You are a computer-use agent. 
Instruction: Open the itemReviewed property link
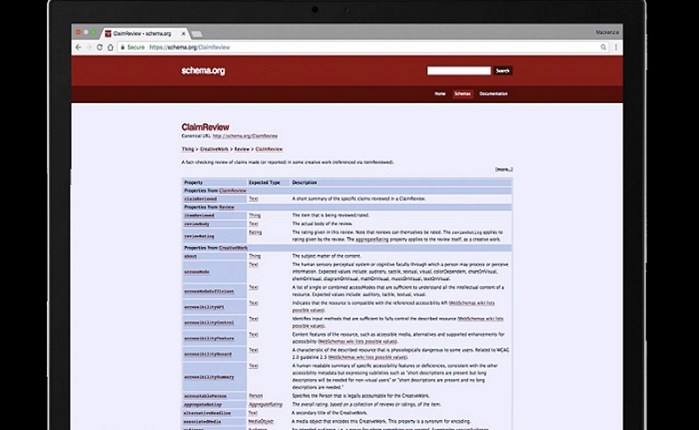pos(199,215)
